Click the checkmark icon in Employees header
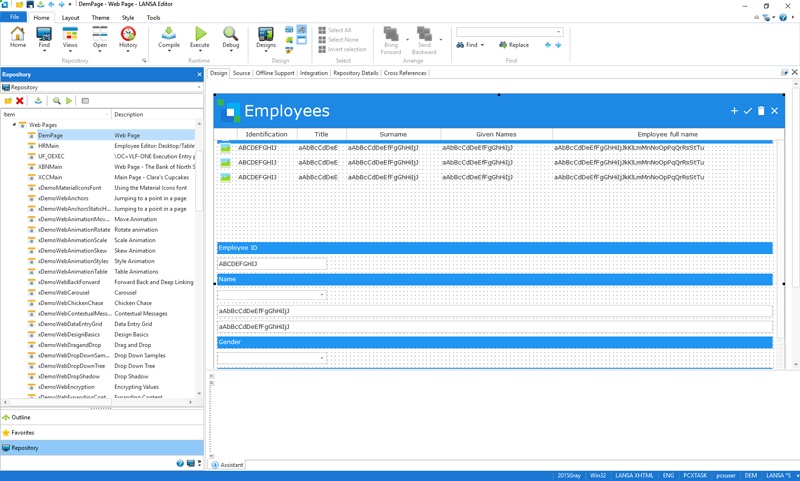The height and width of the screenshot is (481, 800). (x=747, y=111)
